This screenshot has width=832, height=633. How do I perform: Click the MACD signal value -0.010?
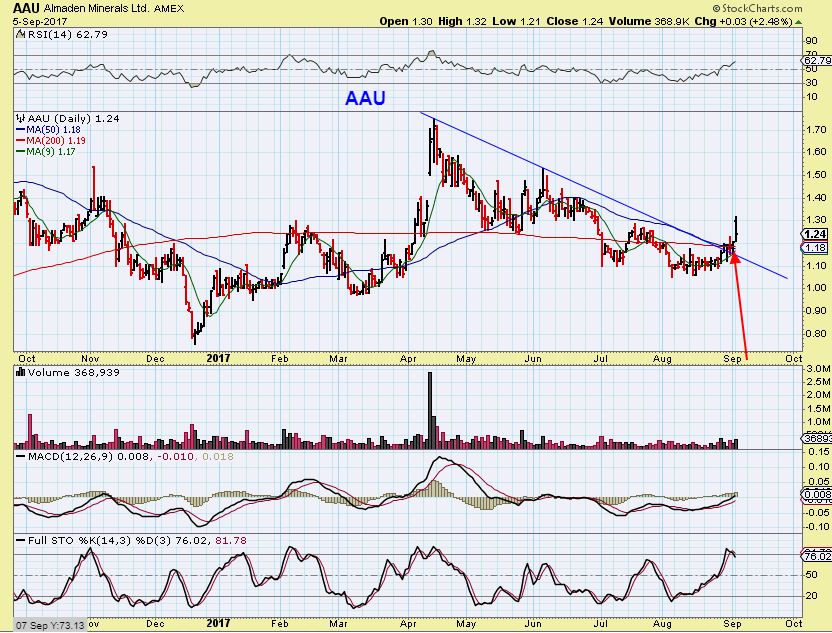(177, 457)
